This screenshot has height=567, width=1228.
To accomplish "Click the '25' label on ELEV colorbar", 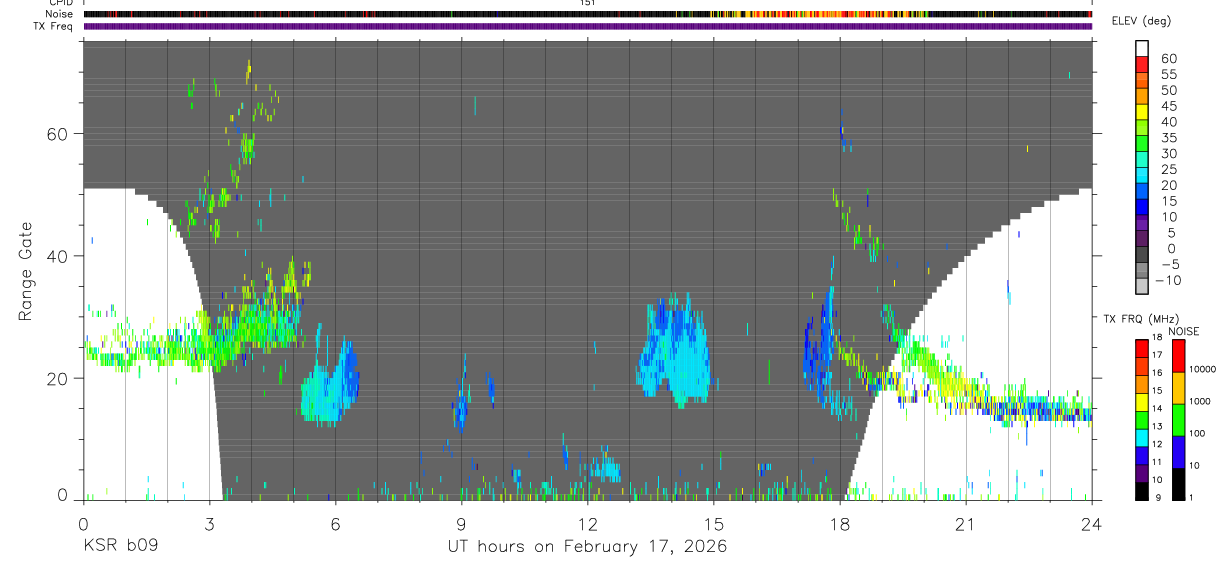I will (x=1167, y=169).
